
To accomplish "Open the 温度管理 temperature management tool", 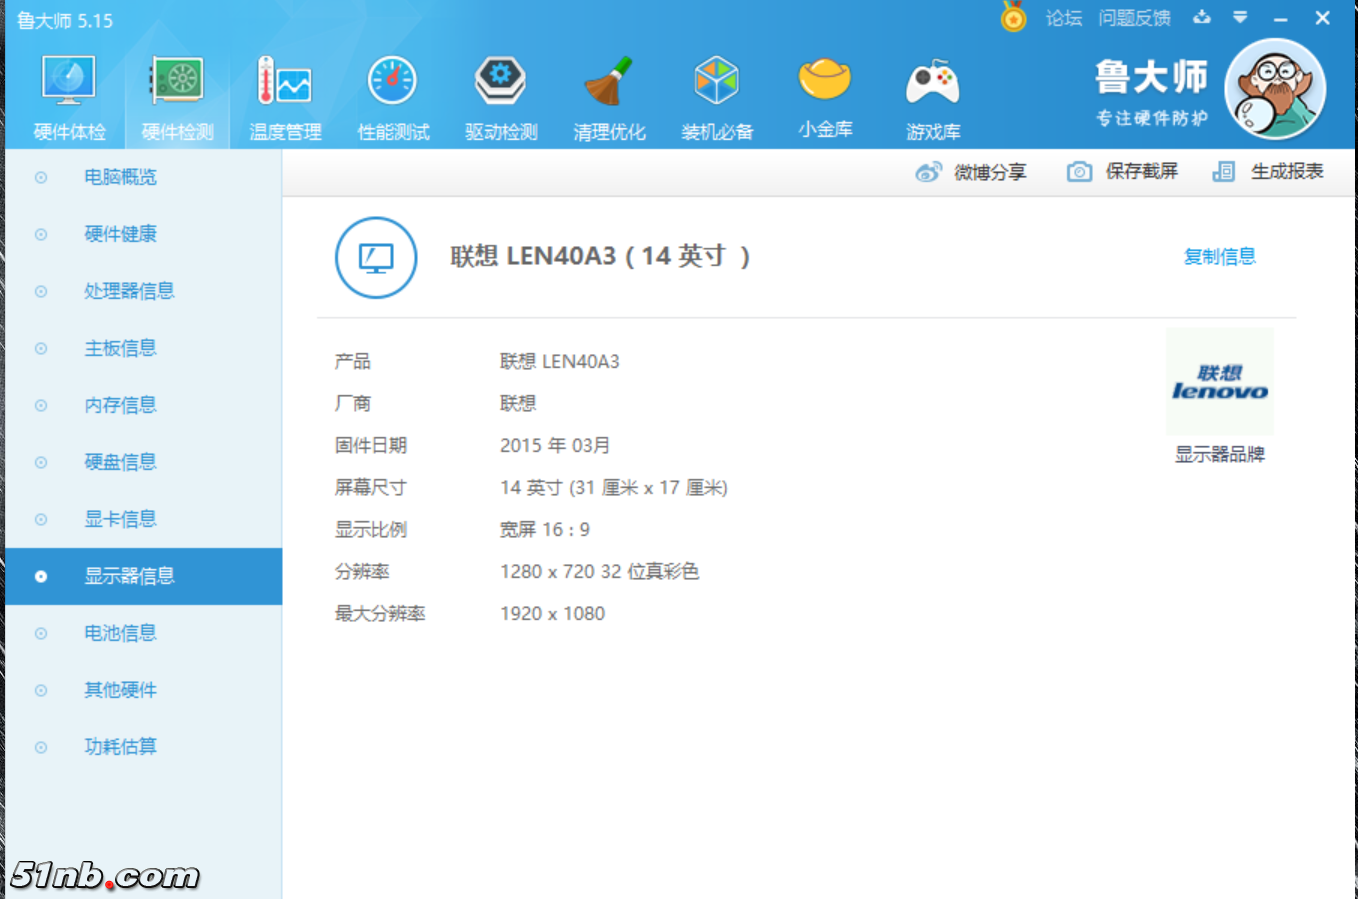I will click(285, 95).
